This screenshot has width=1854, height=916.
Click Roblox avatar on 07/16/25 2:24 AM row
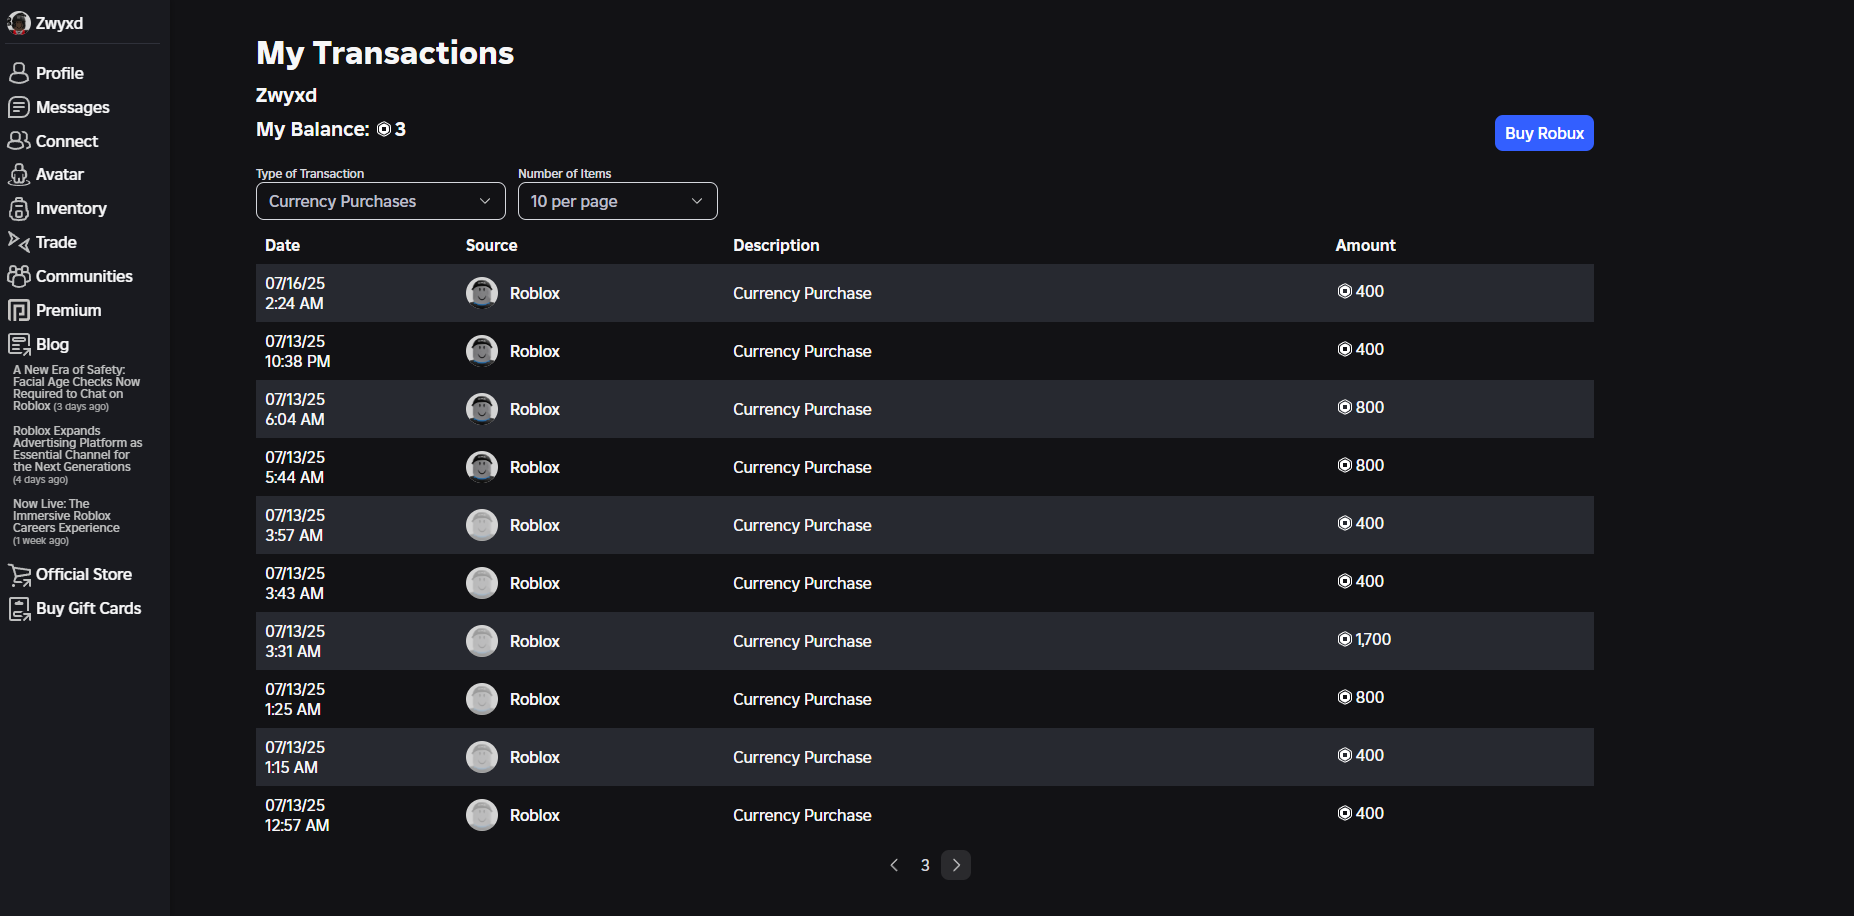(482, 293)
